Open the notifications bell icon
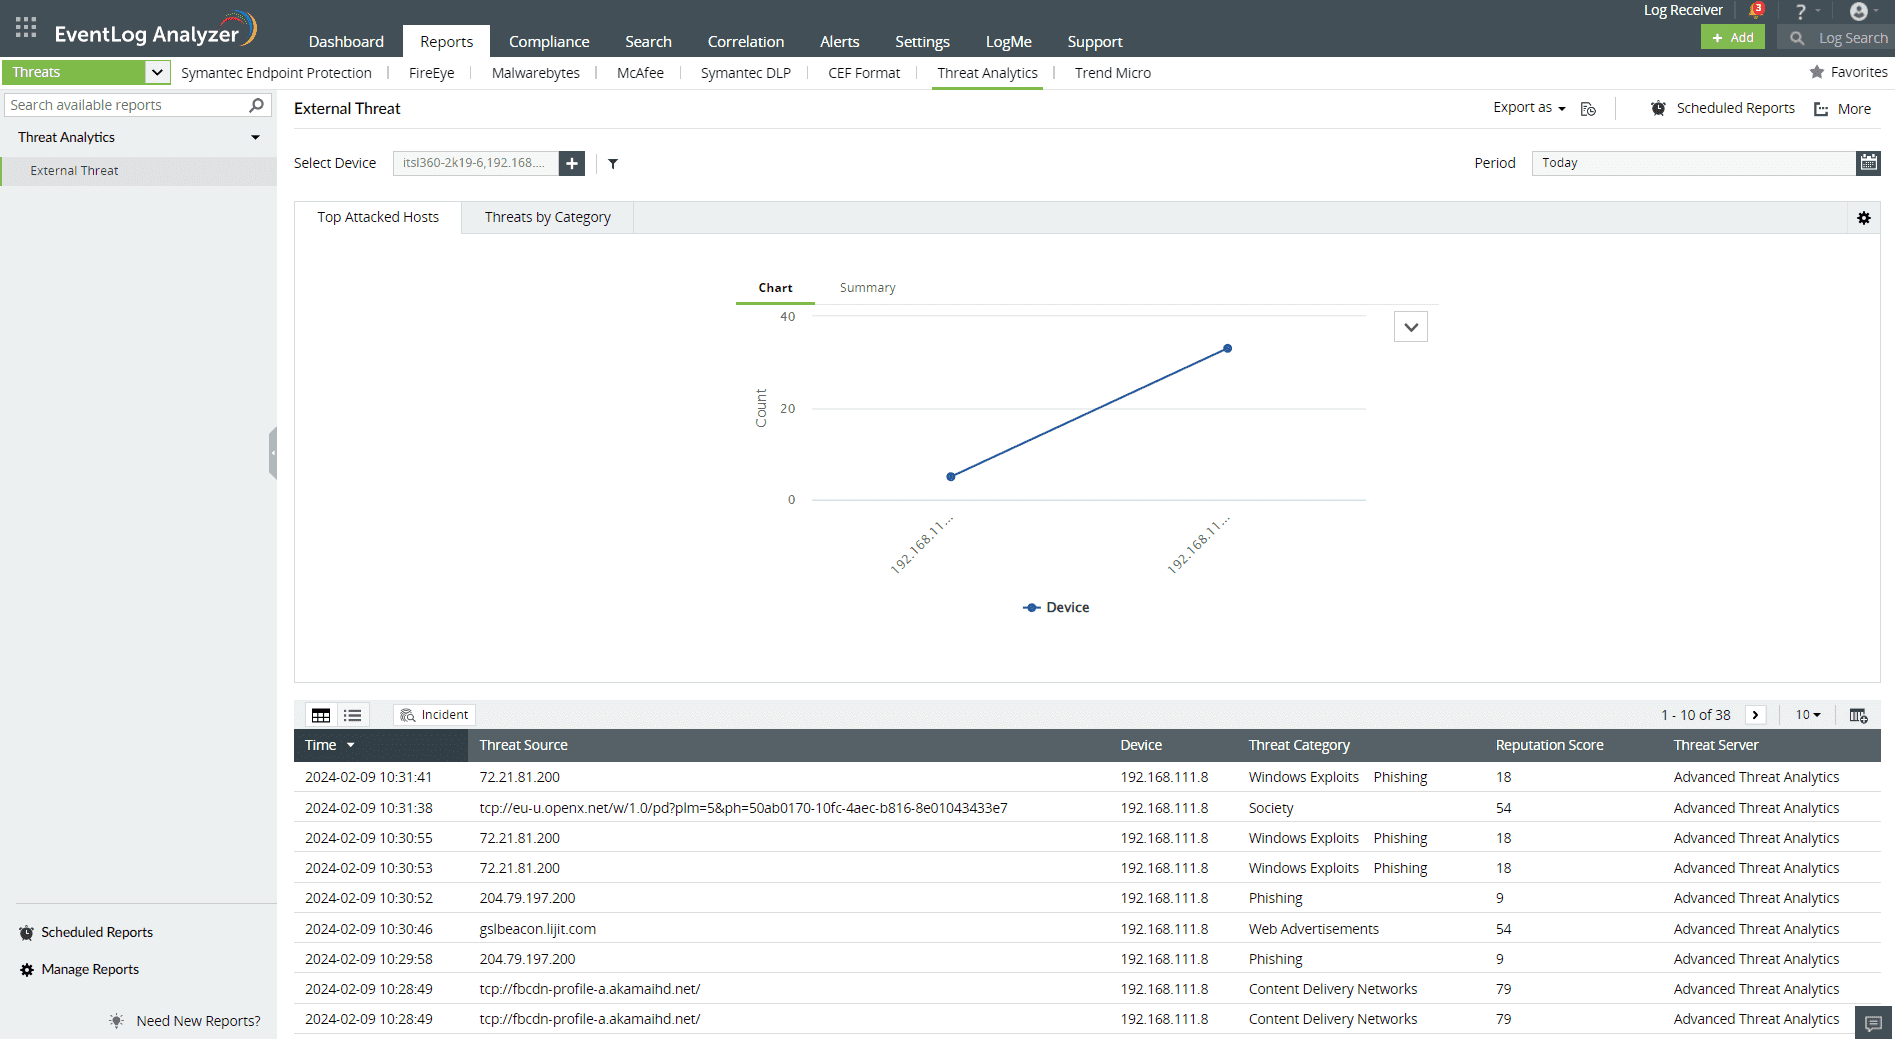The height and width of the screenshot is (1039, 1895). [1756, 11]
